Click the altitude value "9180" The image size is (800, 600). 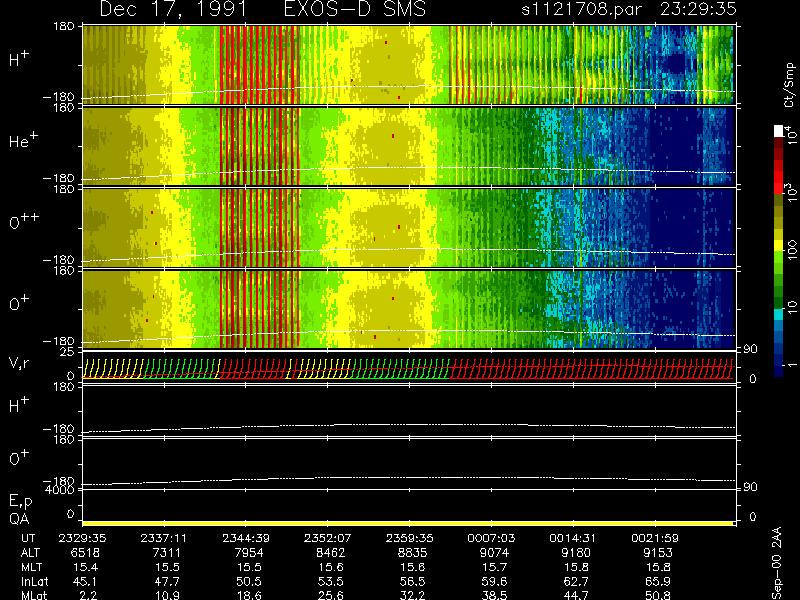pyautogui.click(x=576, y=553)
